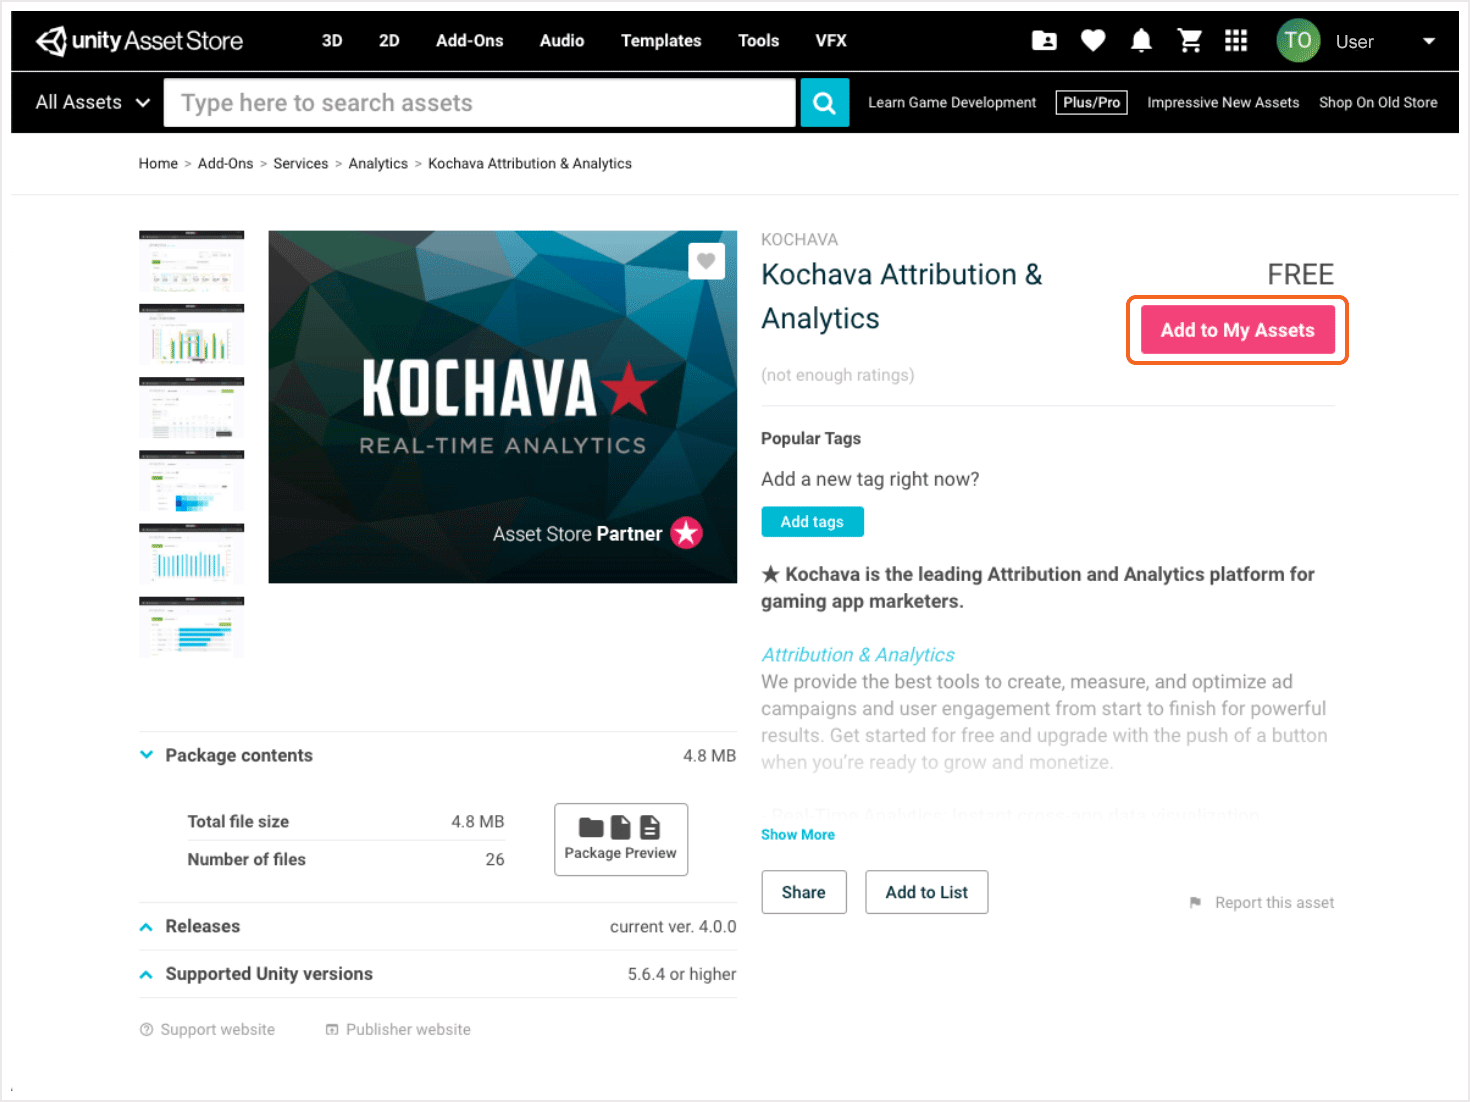This screenshot has height=1102, width=1470.
Task: Click the Report this asset flag
Action: 1195,903
